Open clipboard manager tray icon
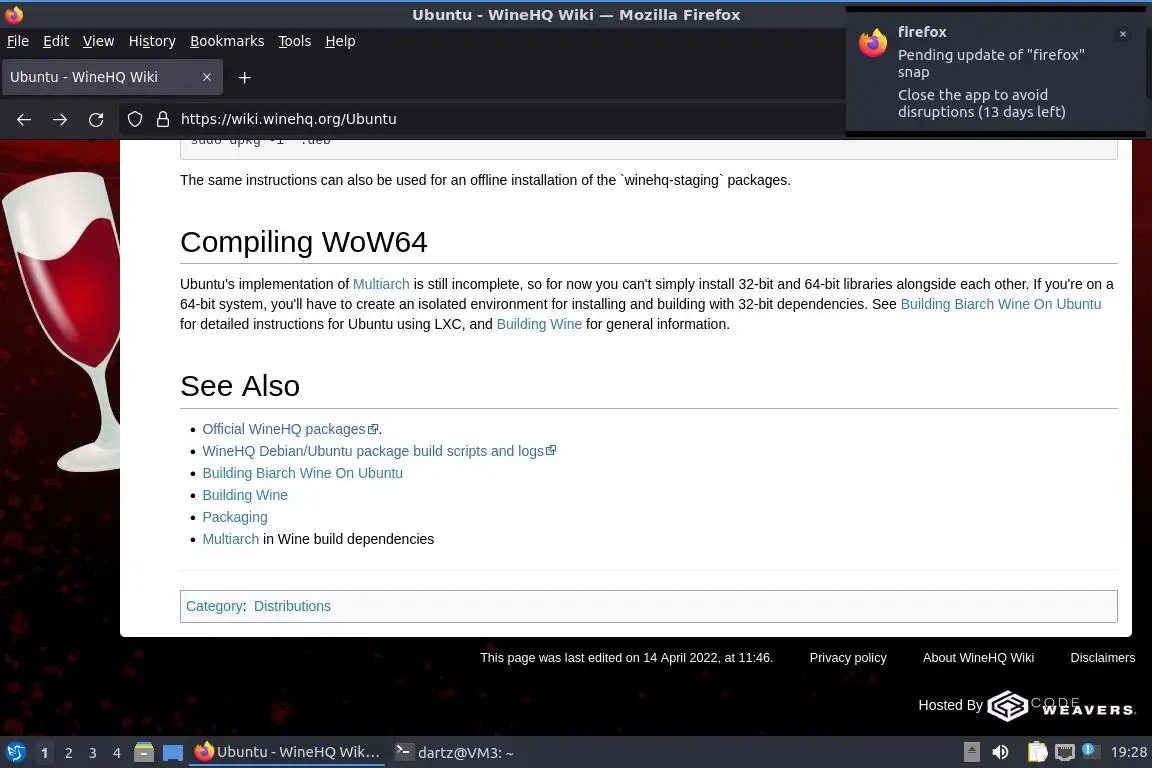 [1037, 752]
